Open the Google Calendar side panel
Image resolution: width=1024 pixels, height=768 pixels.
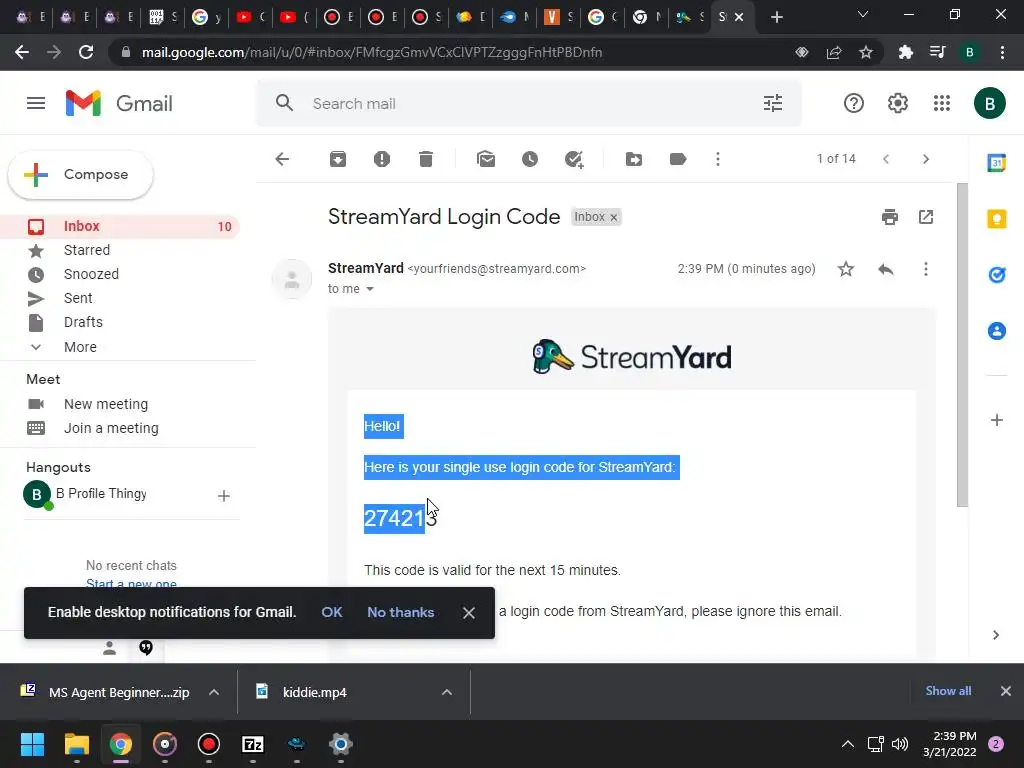point(997,163)
